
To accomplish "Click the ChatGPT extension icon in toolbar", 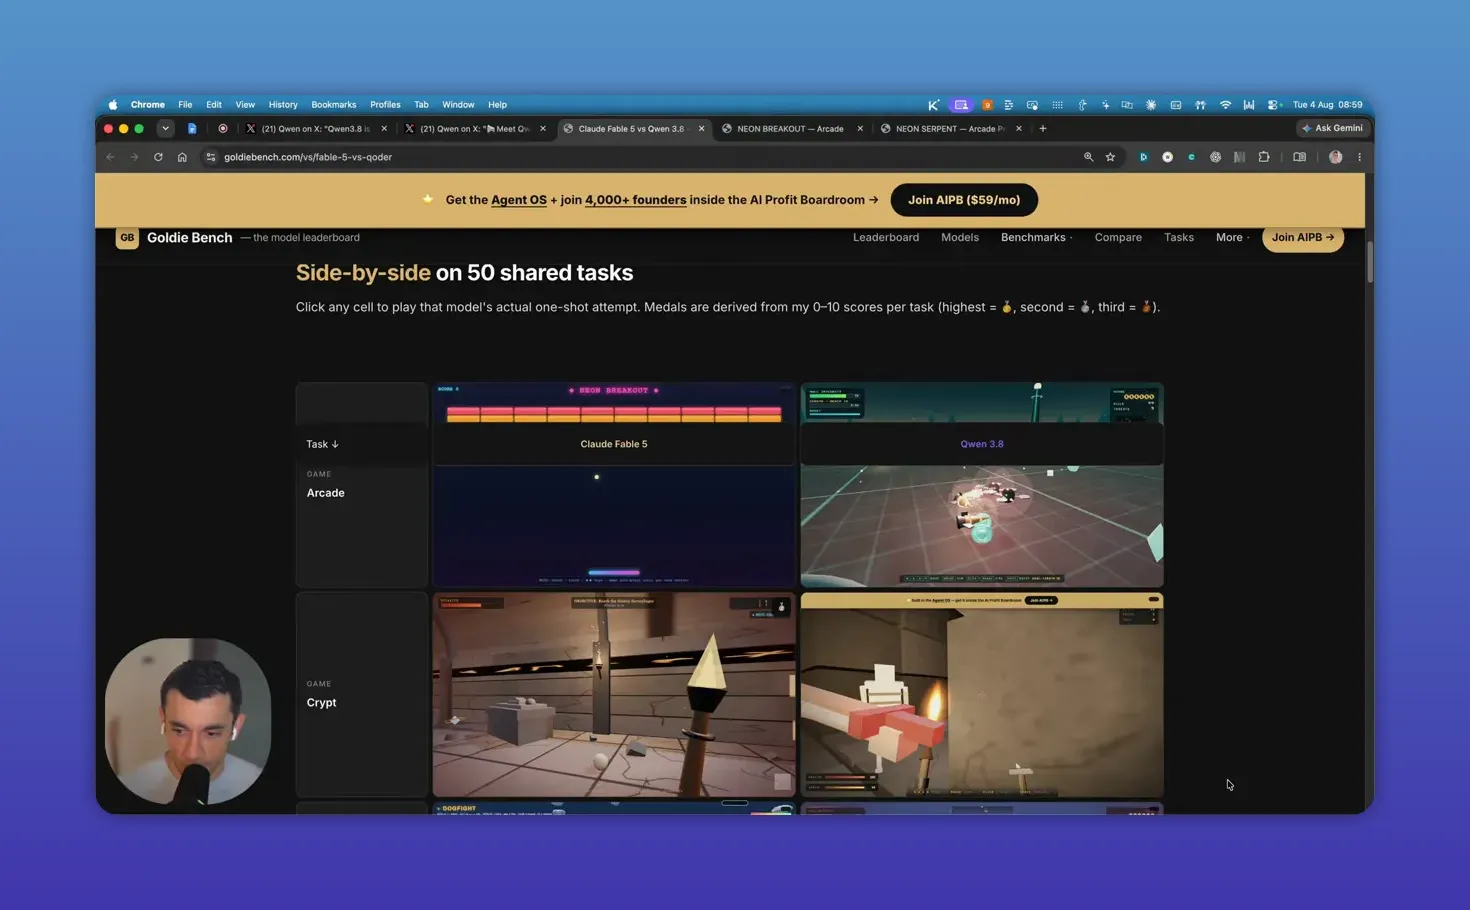I will click(x=1215, y=157).
